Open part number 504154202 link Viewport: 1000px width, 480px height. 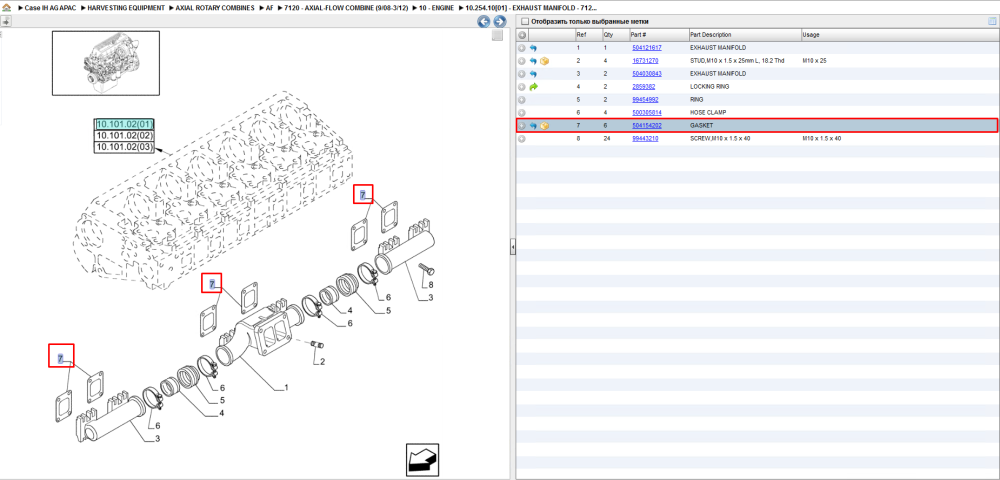coord(647,126)
